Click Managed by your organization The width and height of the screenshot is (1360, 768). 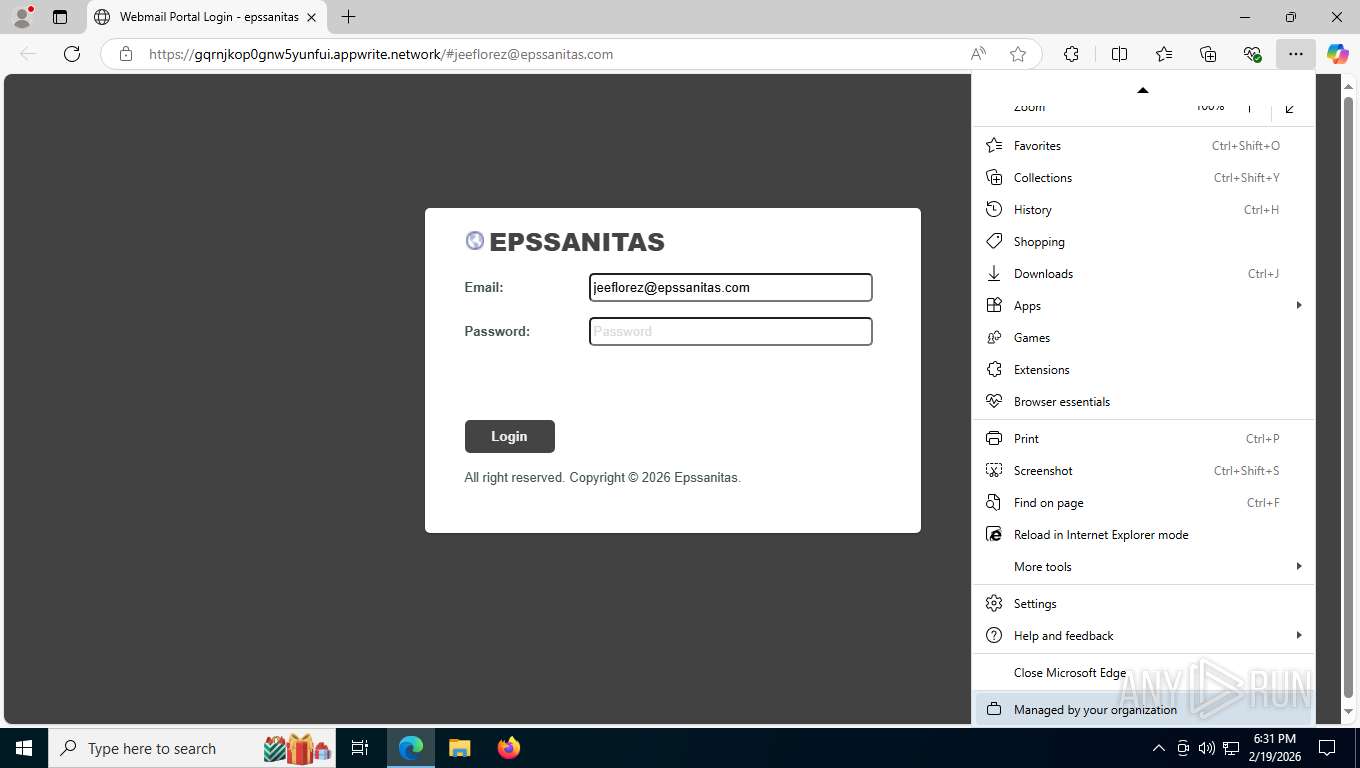1143,710
